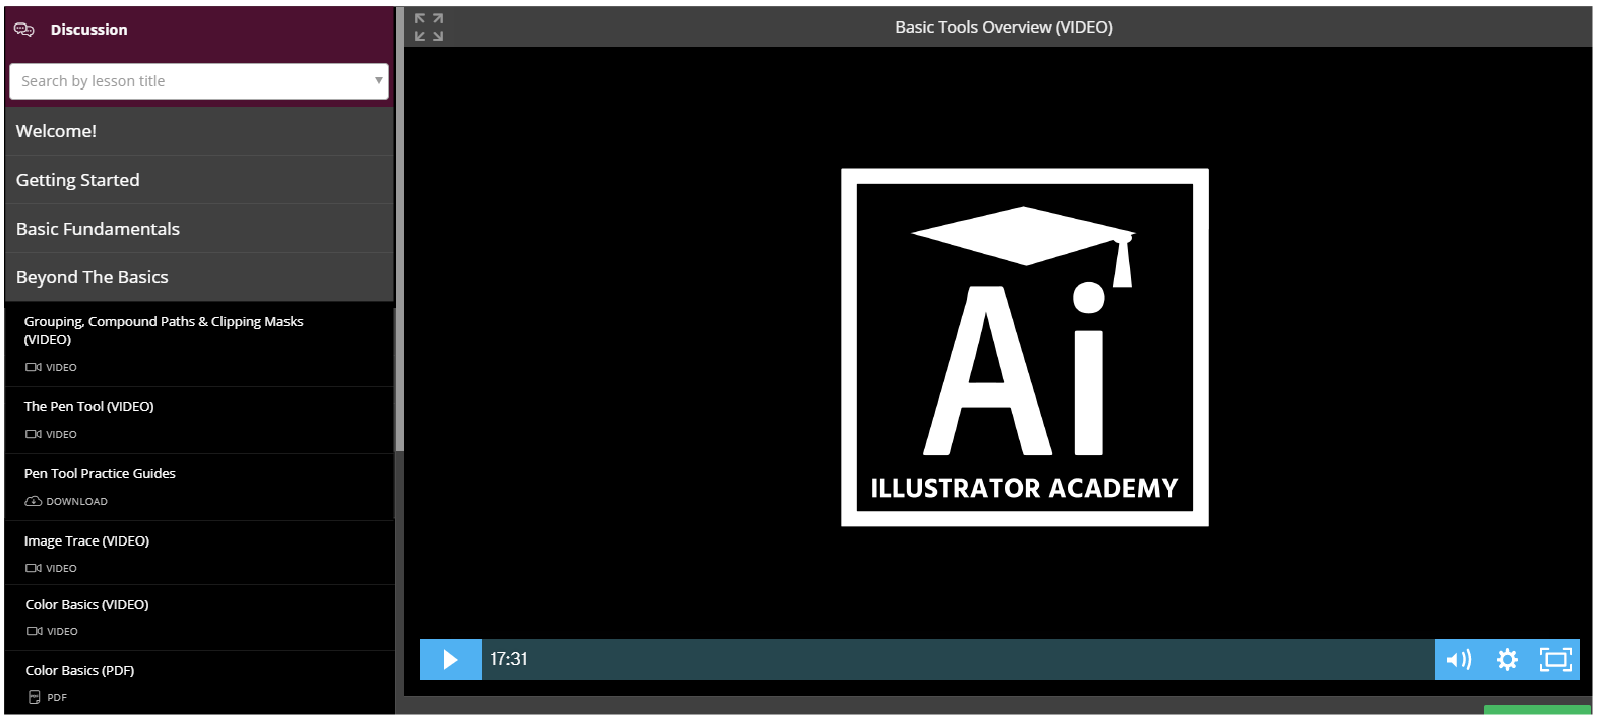Collapse the Beyond The Basics section
The width and height of the screenshot is (1605, 723).
click(x=199, y=277)
